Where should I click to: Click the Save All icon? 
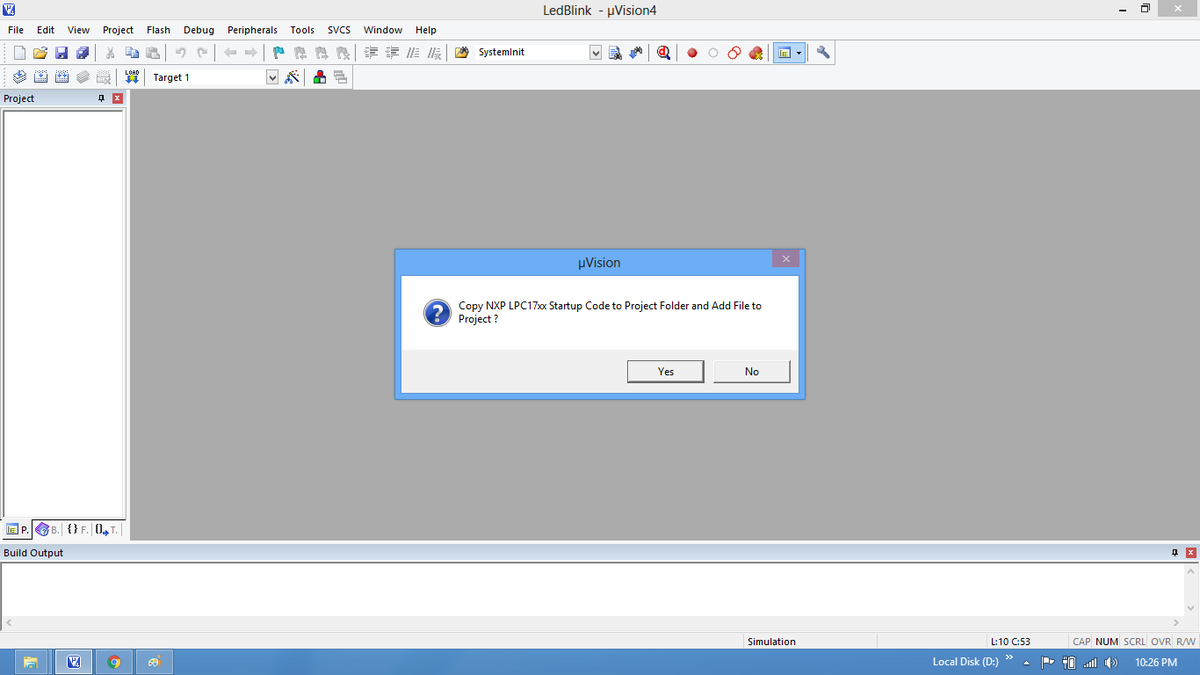[81, 53]
